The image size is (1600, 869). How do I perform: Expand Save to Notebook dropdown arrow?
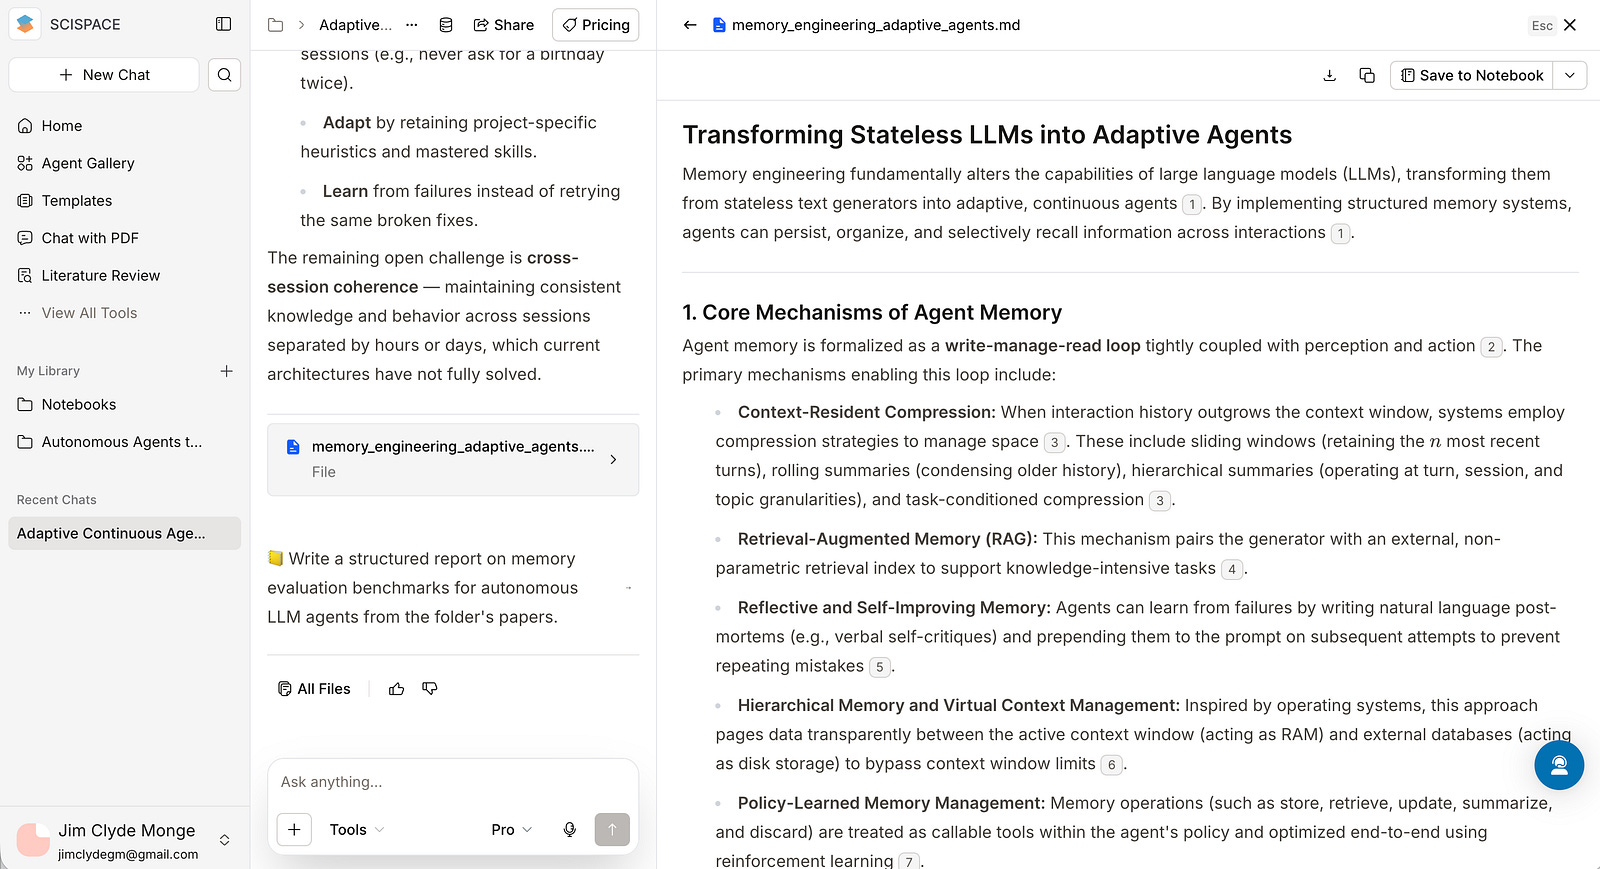(x=1570, y=75)
